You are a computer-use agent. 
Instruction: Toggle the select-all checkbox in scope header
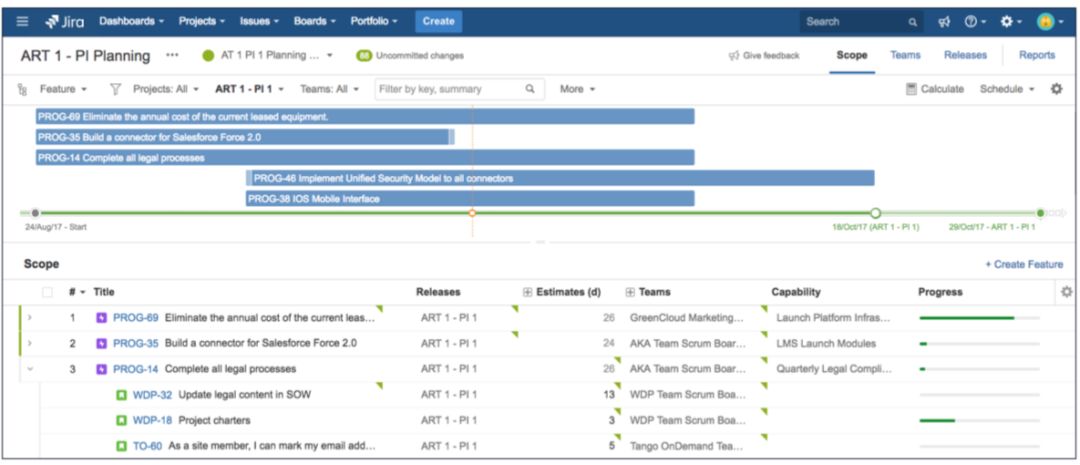pos(48,292)
